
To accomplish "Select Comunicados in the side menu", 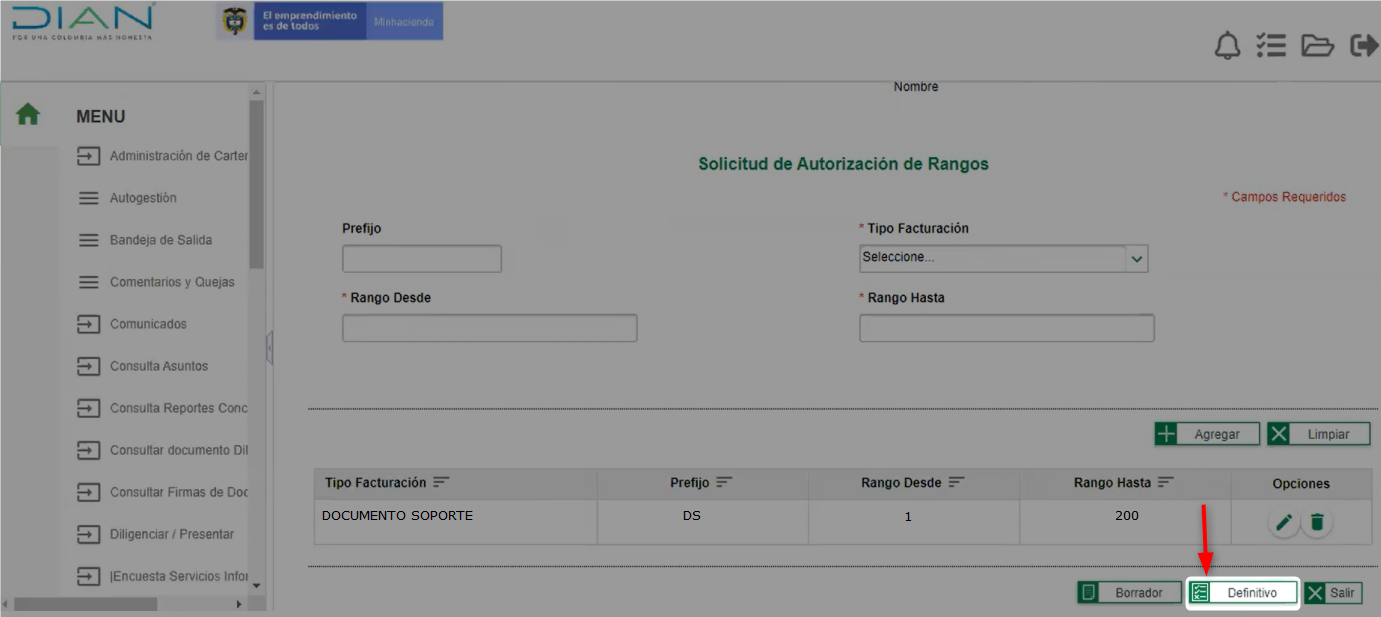I will pos(148,324).
